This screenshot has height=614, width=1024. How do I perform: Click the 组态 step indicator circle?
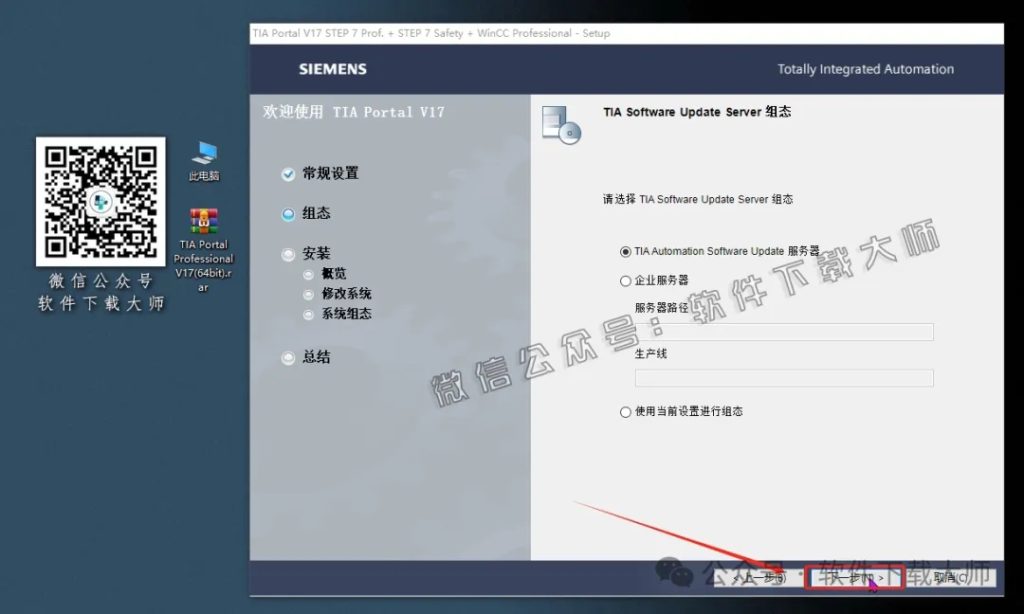pos(289,213)
